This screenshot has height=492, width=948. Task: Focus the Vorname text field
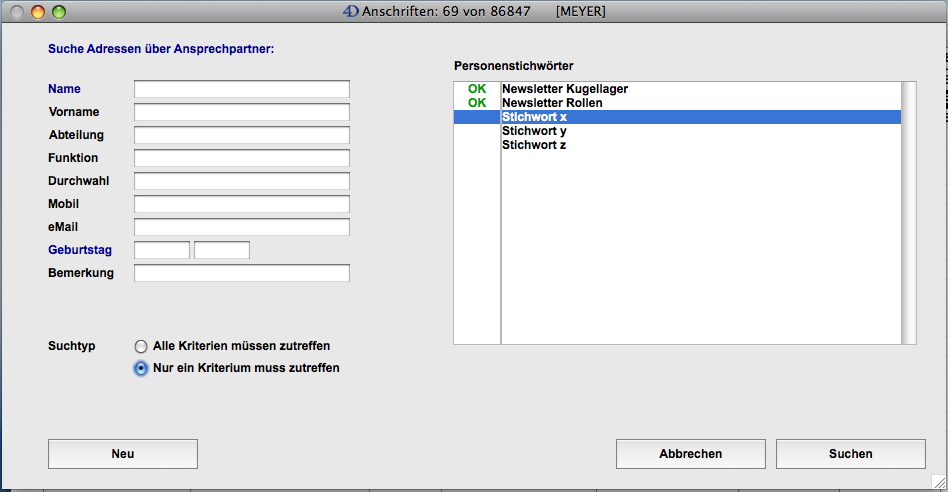242,112
